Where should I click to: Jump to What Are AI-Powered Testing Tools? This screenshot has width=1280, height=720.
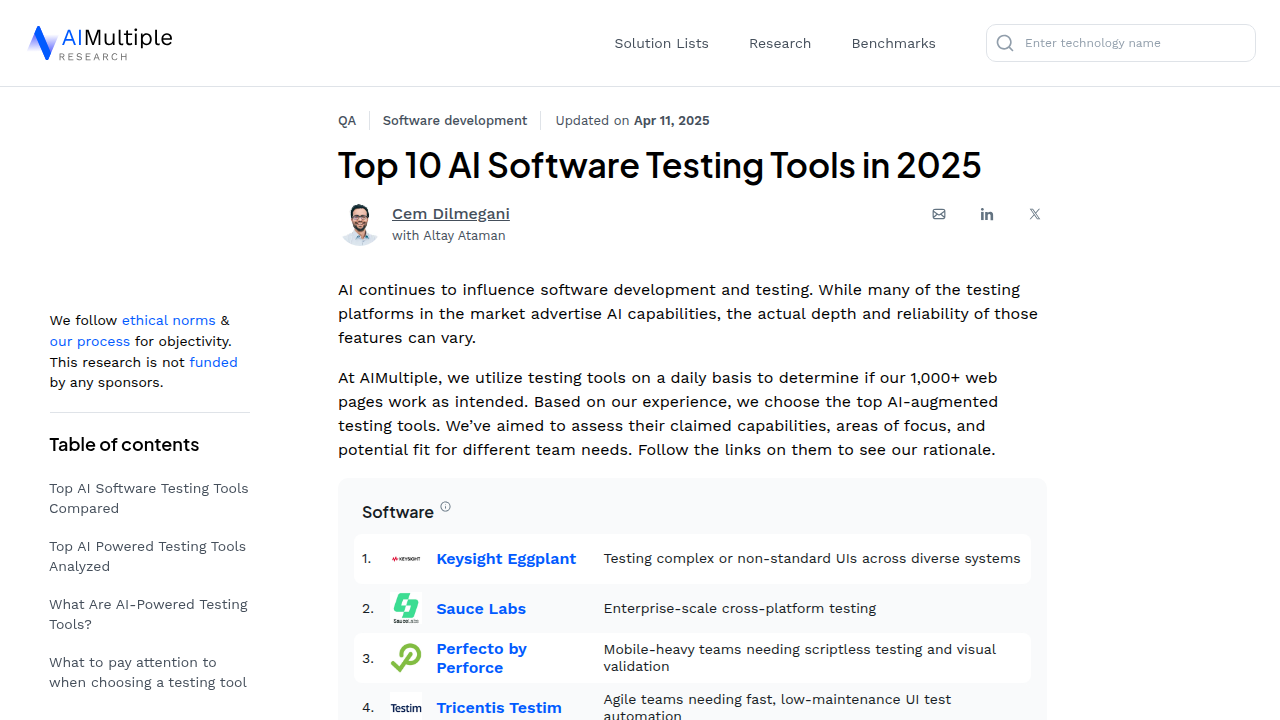point(148,614)
